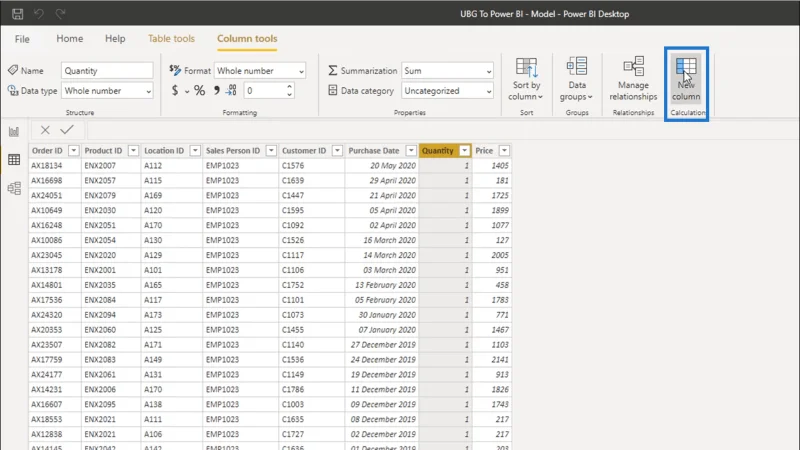The height and width of the screenshot is (450, 800).
Task: Switch to the Home tab
Action: 70,39
